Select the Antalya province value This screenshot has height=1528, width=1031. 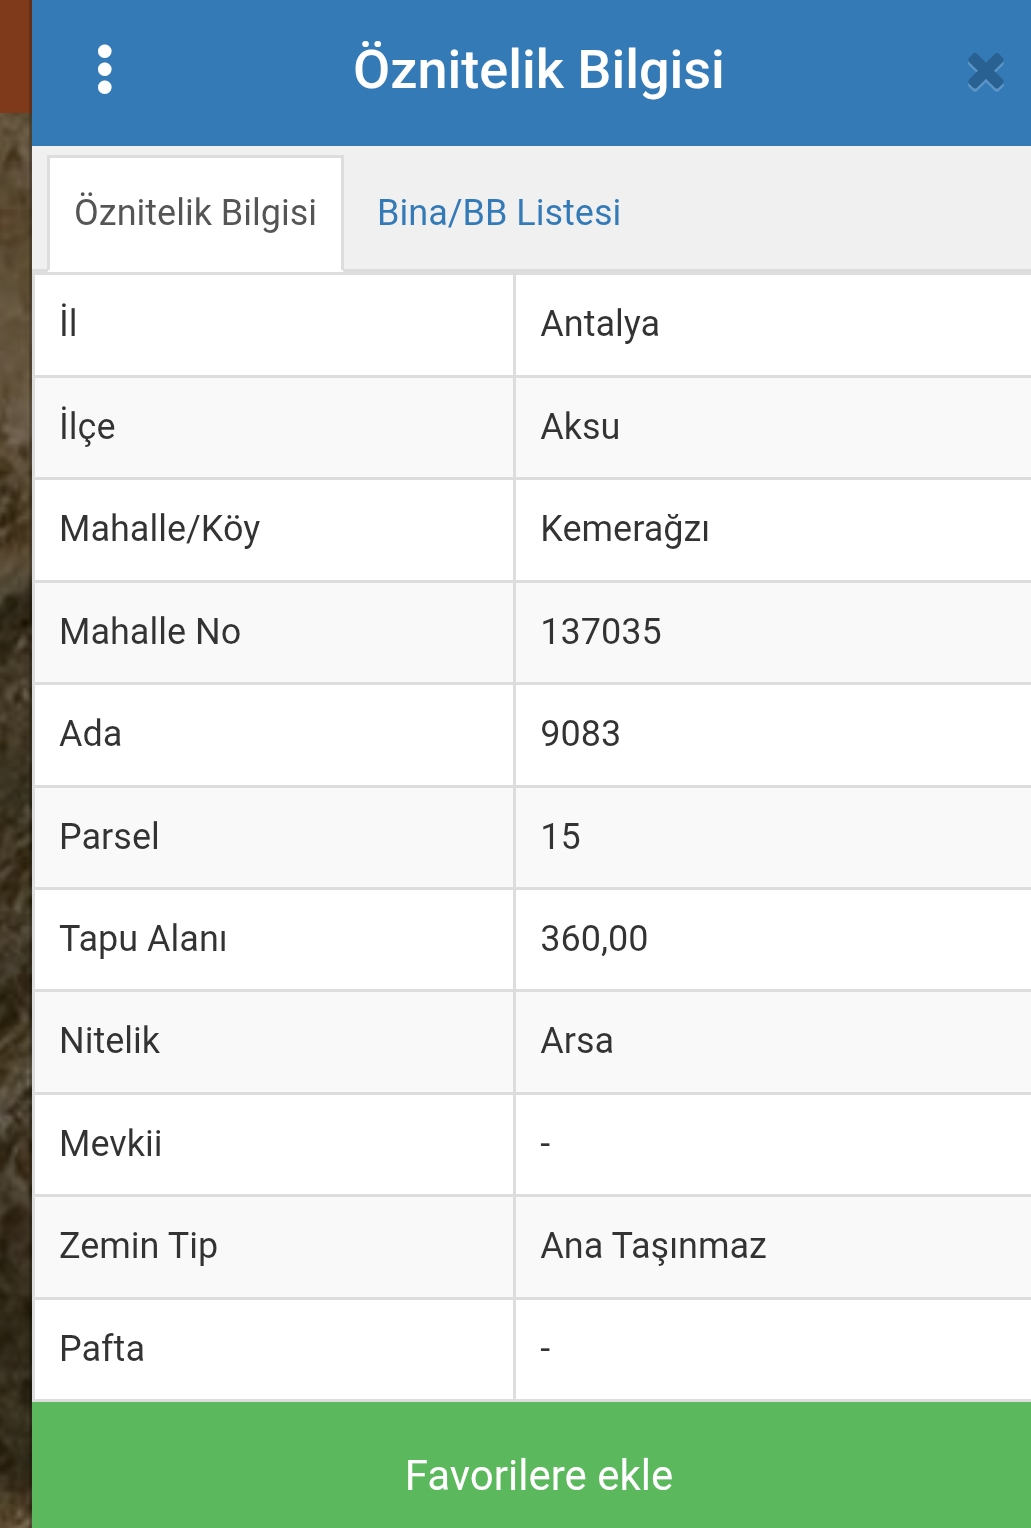pyautogui.click(x=600, y=324)
